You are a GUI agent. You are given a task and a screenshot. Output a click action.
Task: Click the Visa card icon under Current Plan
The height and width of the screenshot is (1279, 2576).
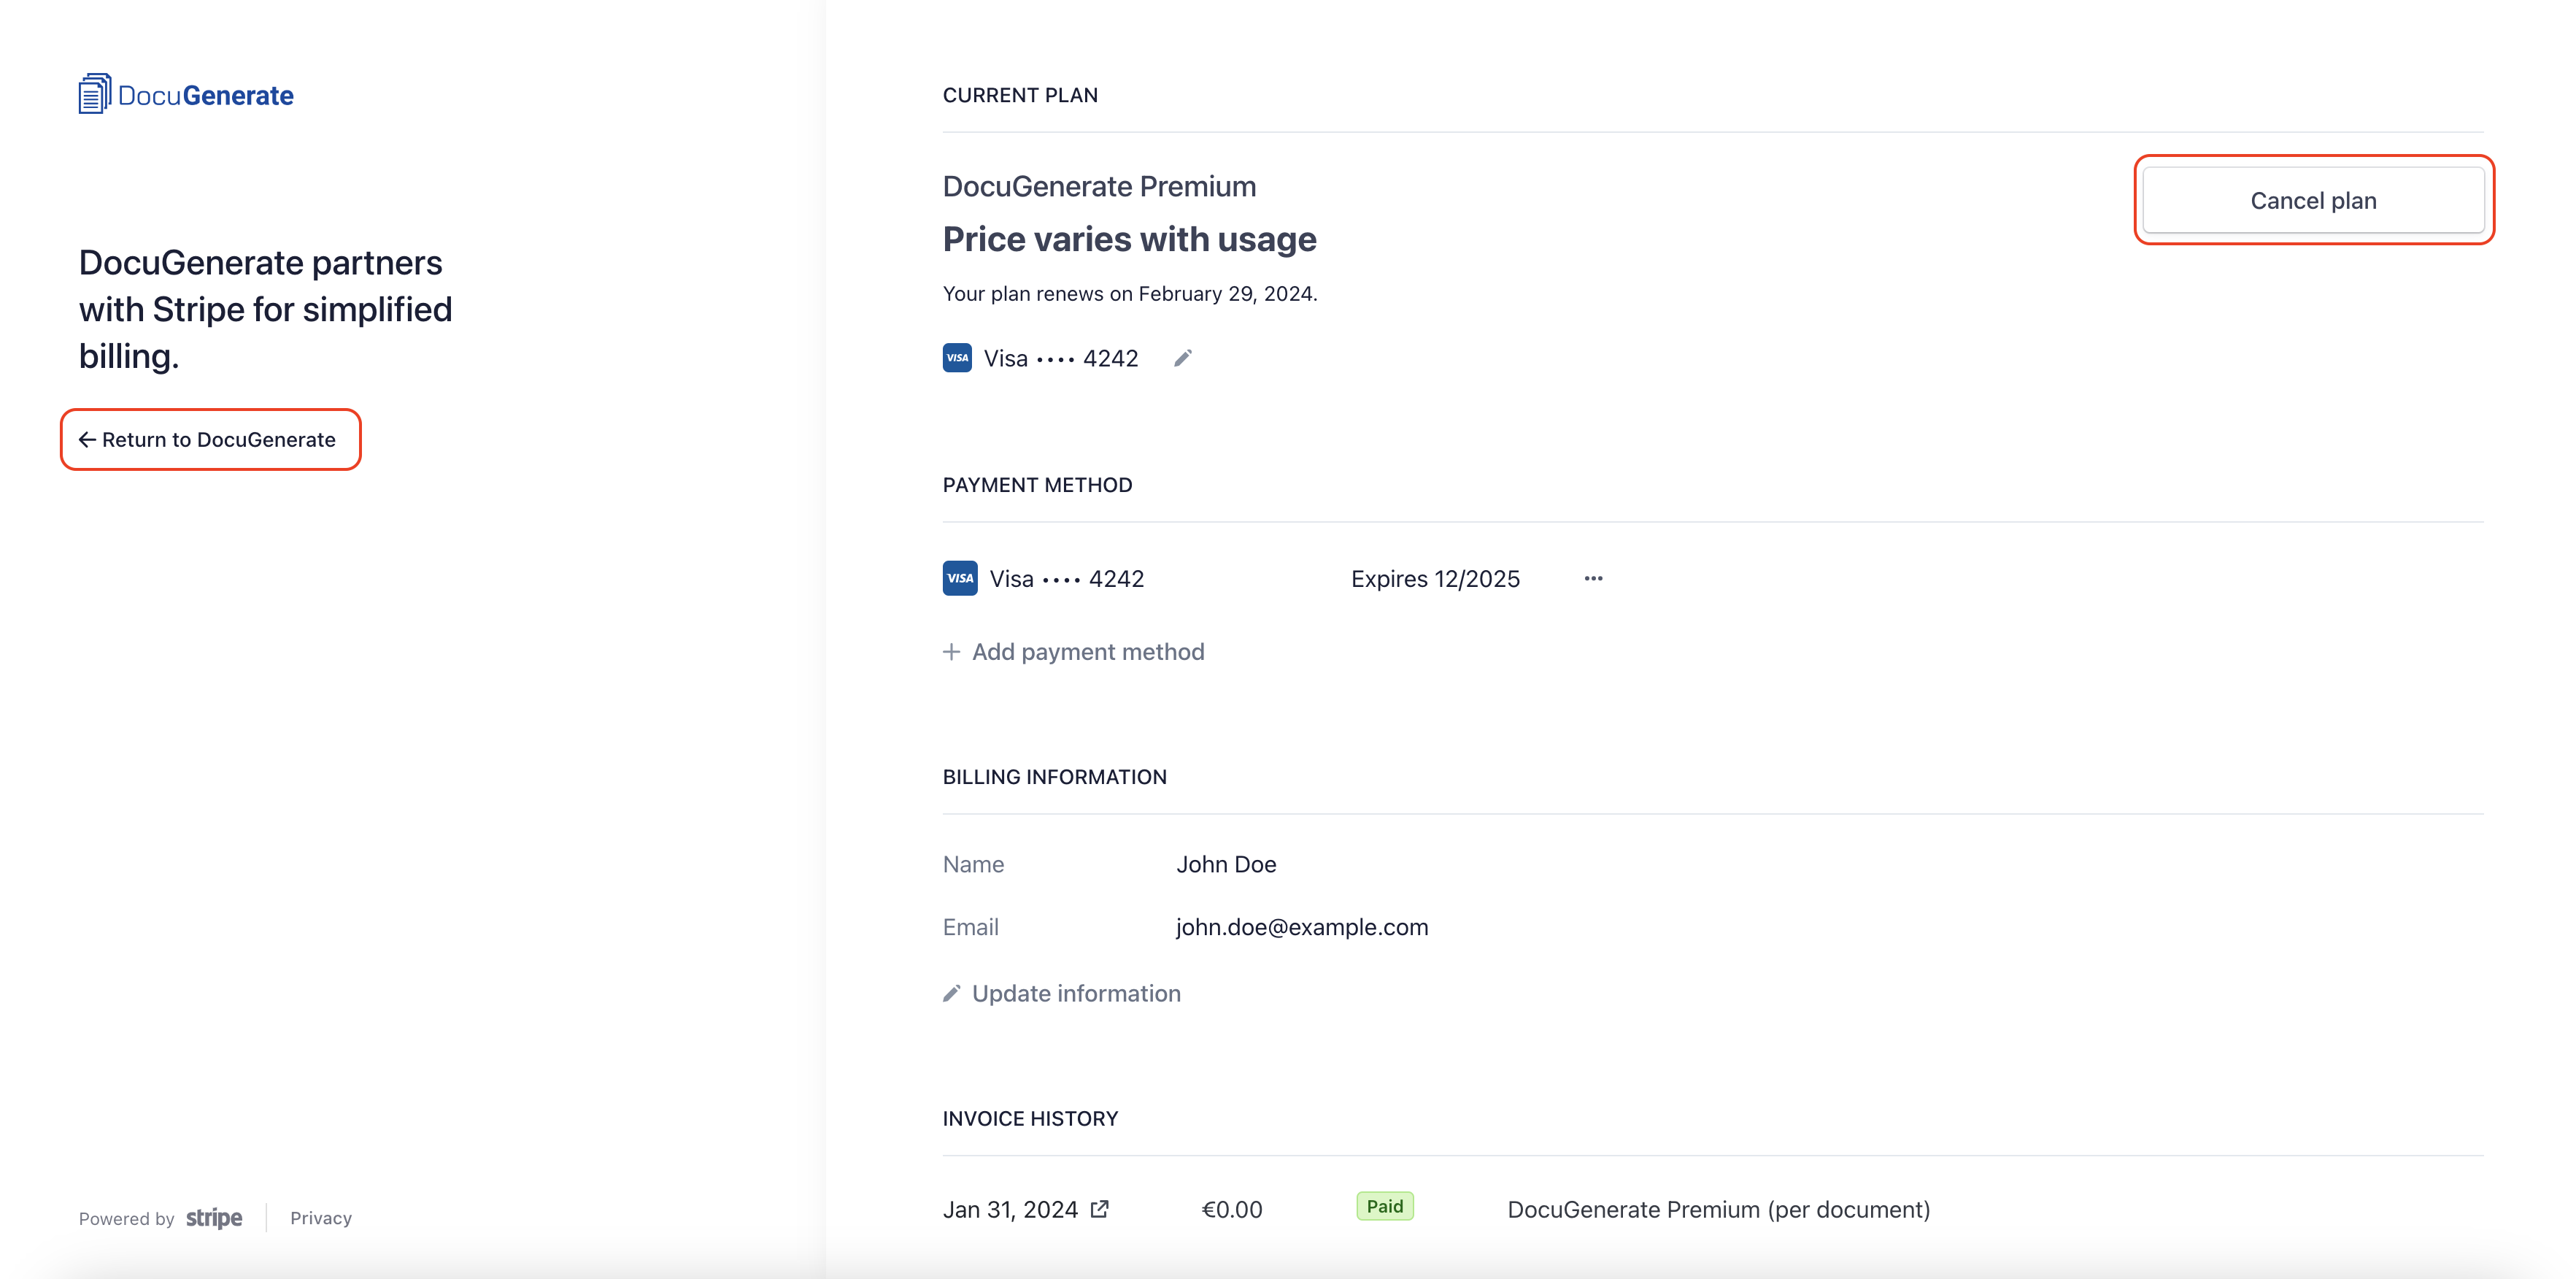tap(957, 358)
